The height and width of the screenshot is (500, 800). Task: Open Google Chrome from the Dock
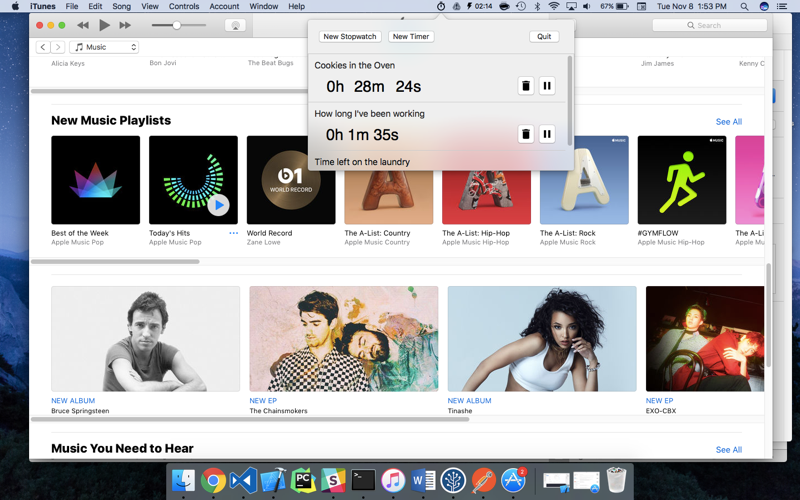pos(213,480)
